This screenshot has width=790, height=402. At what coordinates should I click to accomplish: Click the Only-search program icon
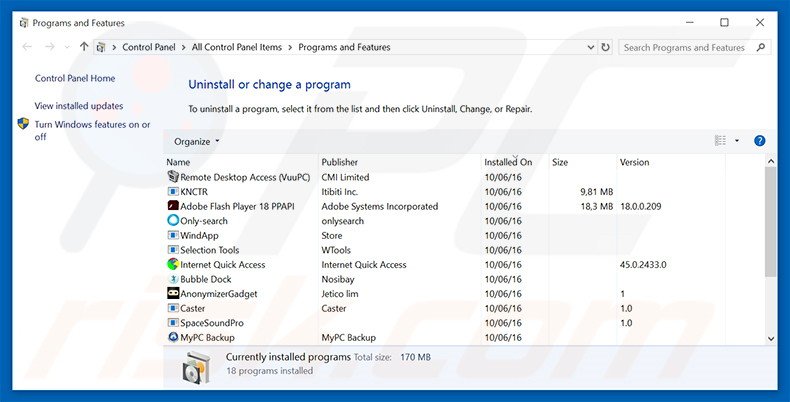click(x=173, y=220)
